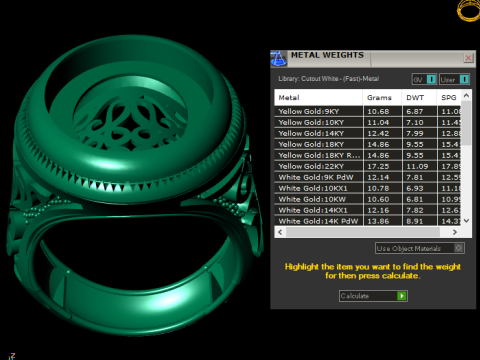Select the Yellow Gold:9KY row
Screen dimensions: 480x360
pos(368,111)
